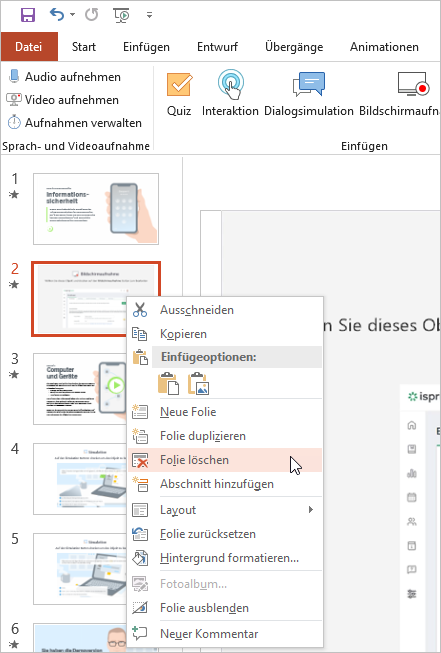Click Video aufnehmen in the ribbon

click(63, 100)
